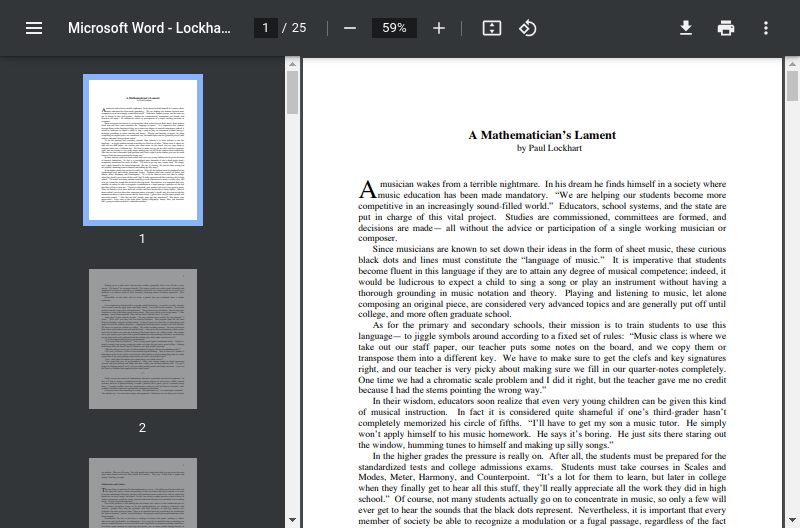Click the document scroll down arrow
Viewport: 800px width, 528px height.
tap(792, 520)
